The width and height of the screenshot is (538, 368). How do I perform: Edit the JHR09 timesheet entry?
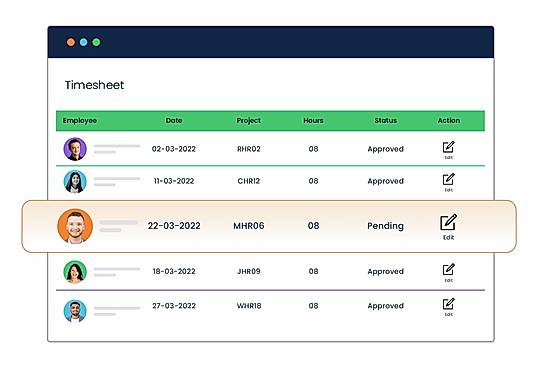point(448,273)
